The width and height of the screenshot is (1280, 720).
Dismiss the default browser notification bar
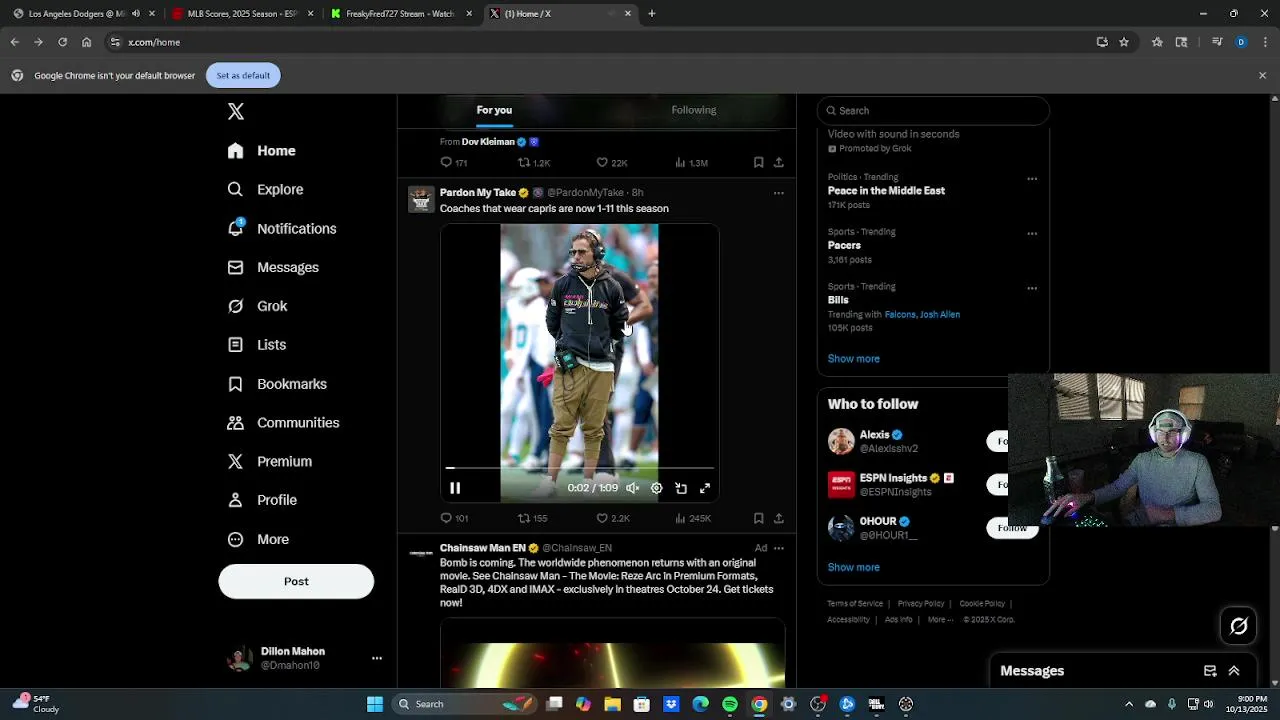click(x=1262, y=75)
